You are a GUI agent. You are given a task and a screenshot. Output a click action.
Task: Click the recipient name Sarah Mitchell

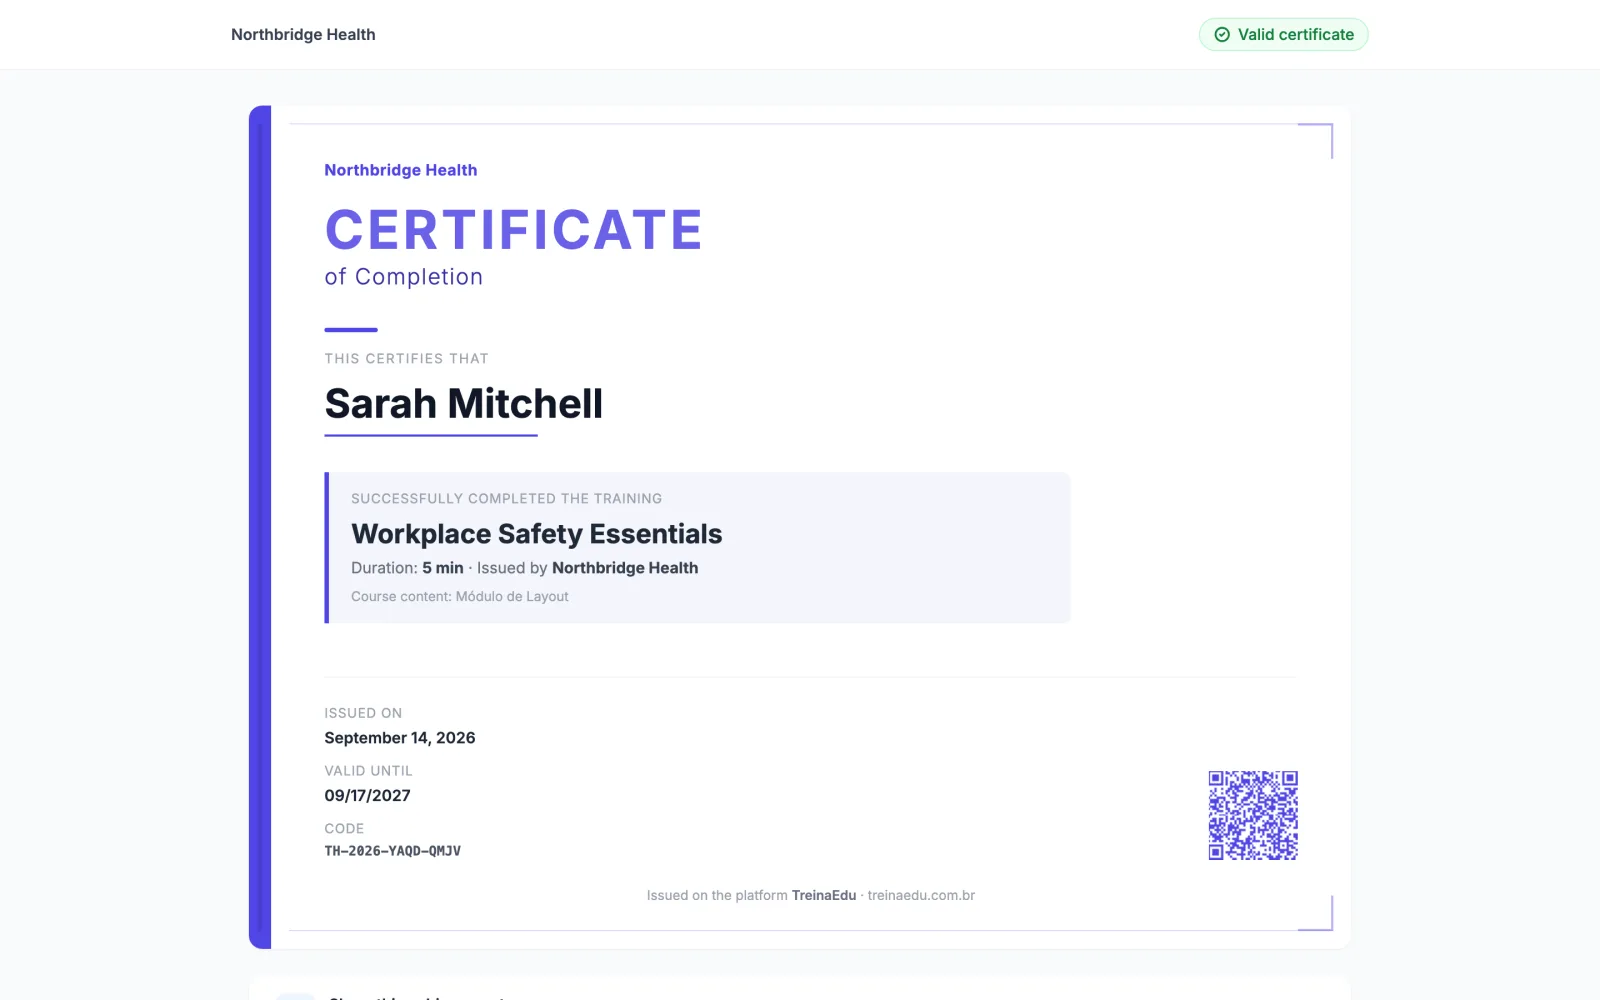click(464, 404)
